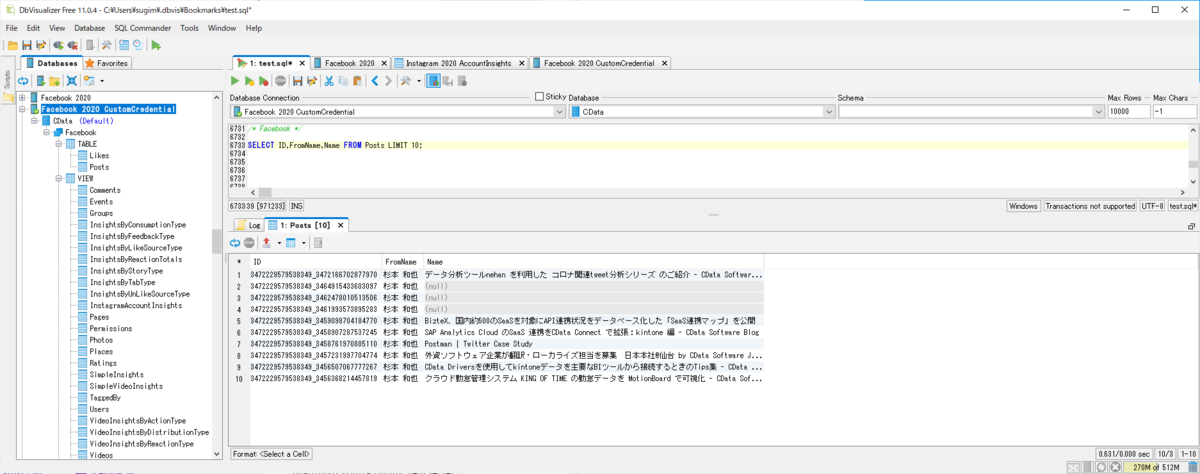Select the Format Select a Cell field
Screen dimensions: 1200x474
coord(273,453)
